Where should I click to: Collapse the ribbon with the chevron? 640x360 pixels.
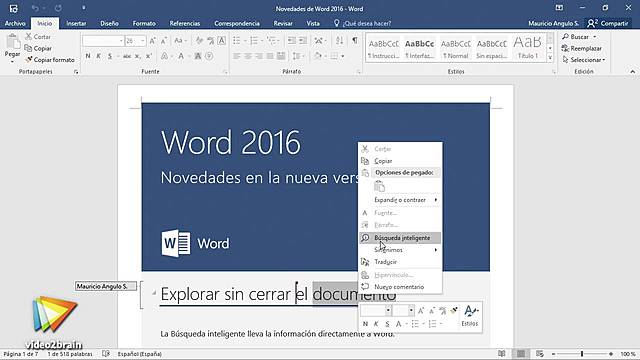coord(632,71)
